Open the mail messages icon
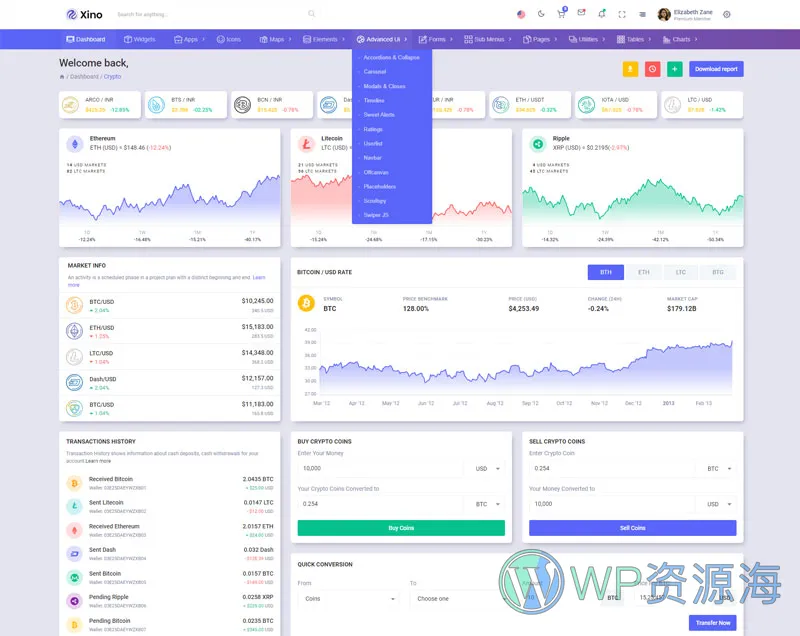The width and height of the screenshot is (800, 636). (581, 14)
